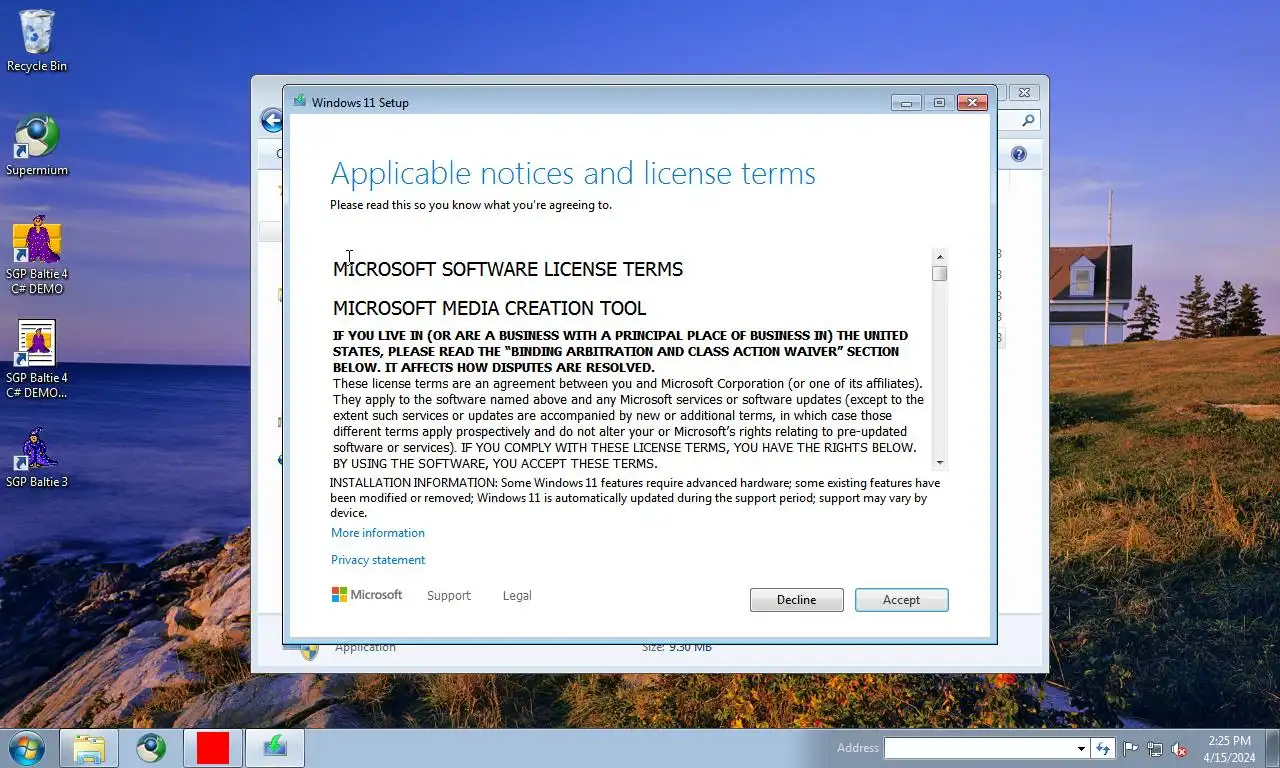Click the Explorer window back arrow
This screenshot has width=1280, height=768.
point(271,121)
